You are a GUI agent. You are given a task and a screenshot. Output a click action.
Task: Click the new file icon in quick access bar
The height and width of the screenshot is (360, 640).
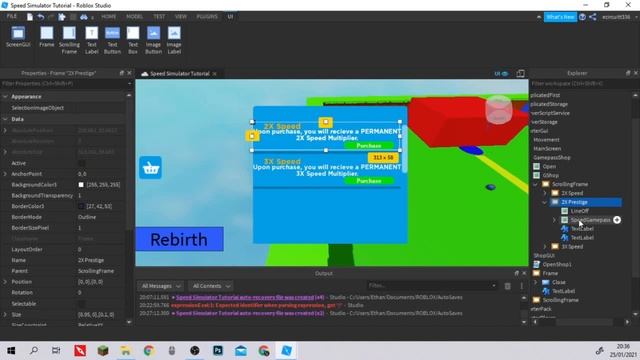coord(30,17)
